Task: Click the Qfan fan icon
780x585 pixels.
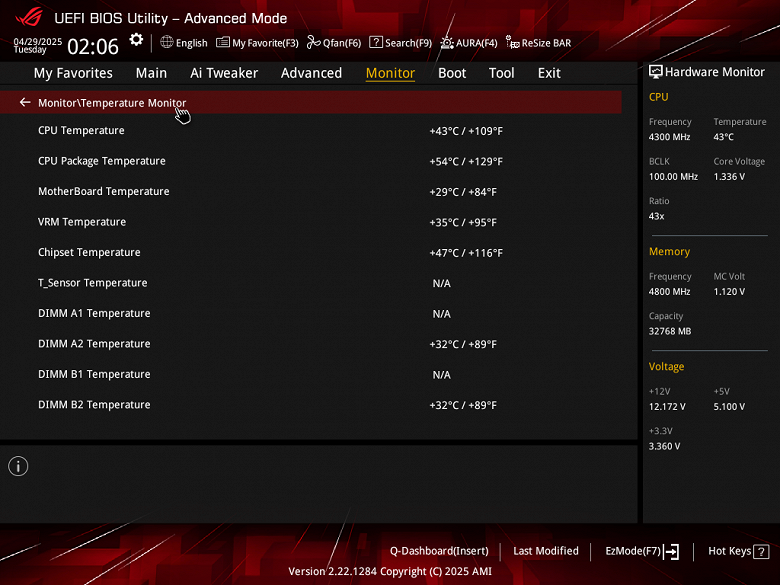Action: pos(313,42)
